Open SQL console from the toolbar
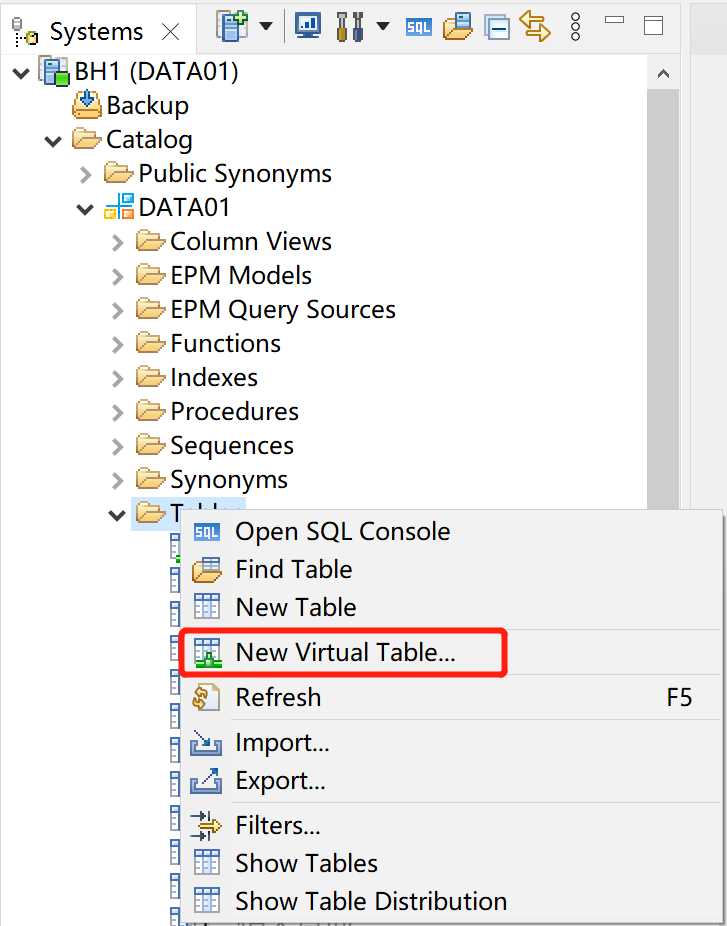727x926 pixels. [418, 26]
